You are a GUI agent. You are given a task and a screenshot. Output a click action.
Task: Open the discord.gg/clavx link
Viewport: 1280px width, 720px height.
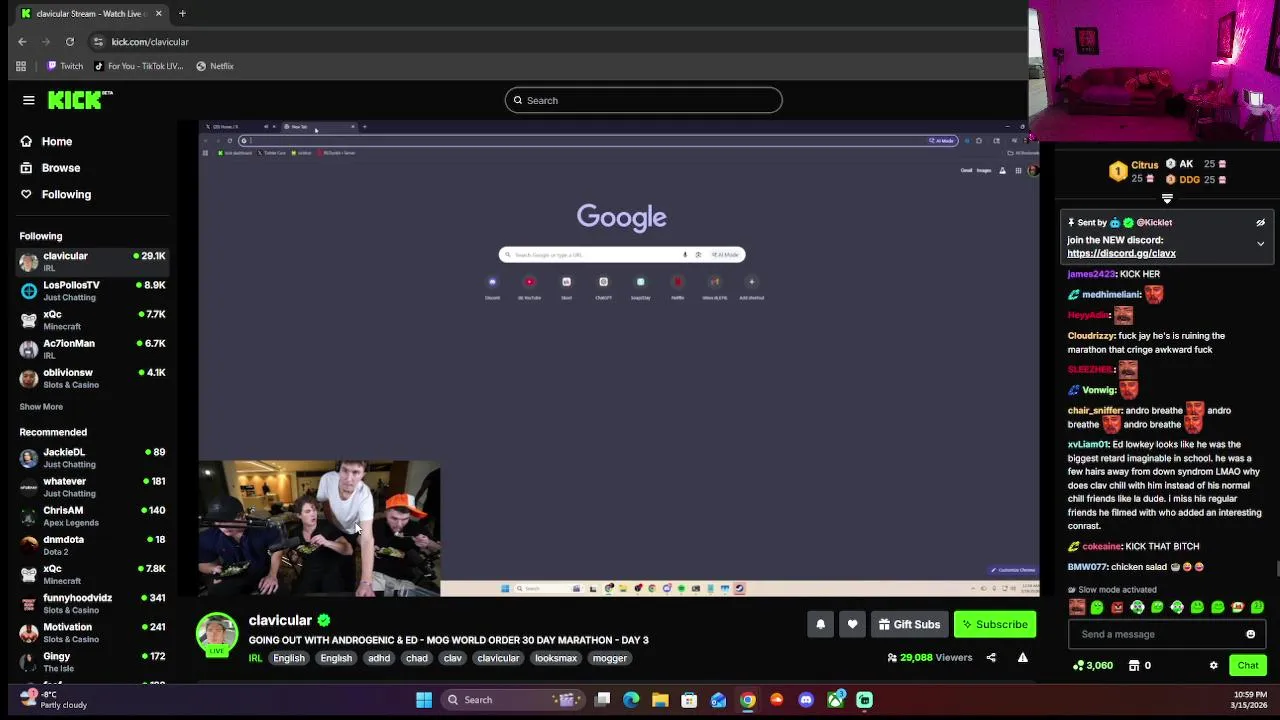click(1121, 253)
